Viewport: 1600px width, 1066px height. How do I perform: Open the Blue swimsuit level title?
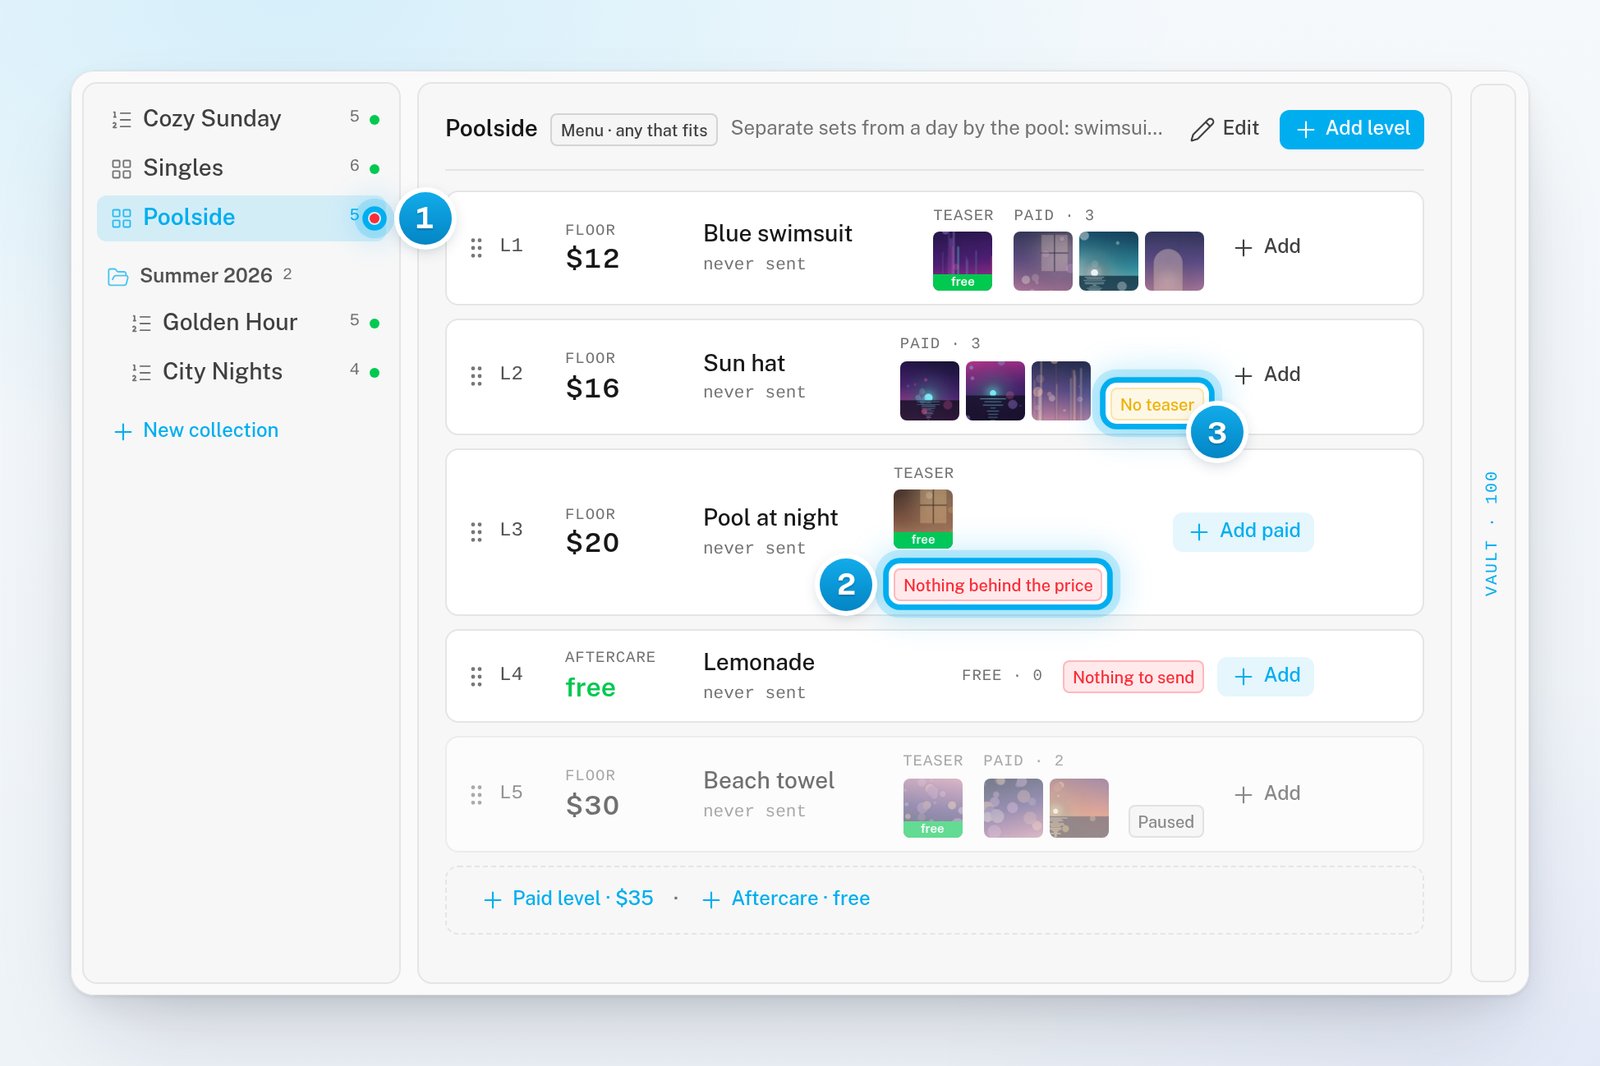pos(777,233)
